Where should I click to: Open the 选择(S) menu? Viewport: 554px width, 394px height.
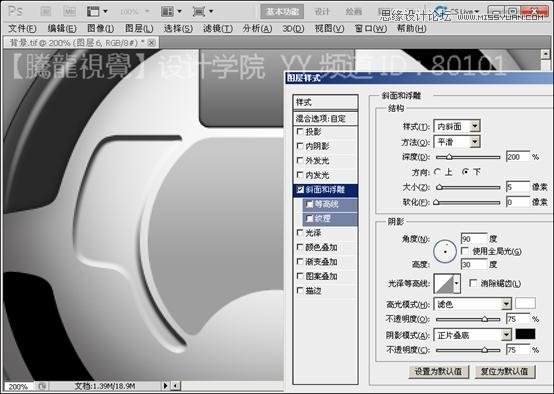(178, 28)
